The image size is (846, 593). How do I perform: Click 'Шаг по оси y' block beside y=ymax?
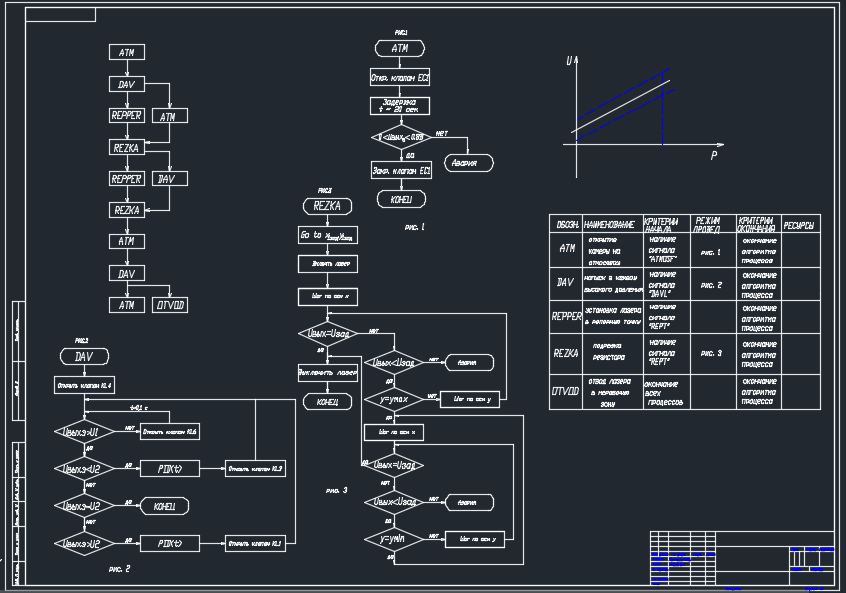click(x=470, y=399)
